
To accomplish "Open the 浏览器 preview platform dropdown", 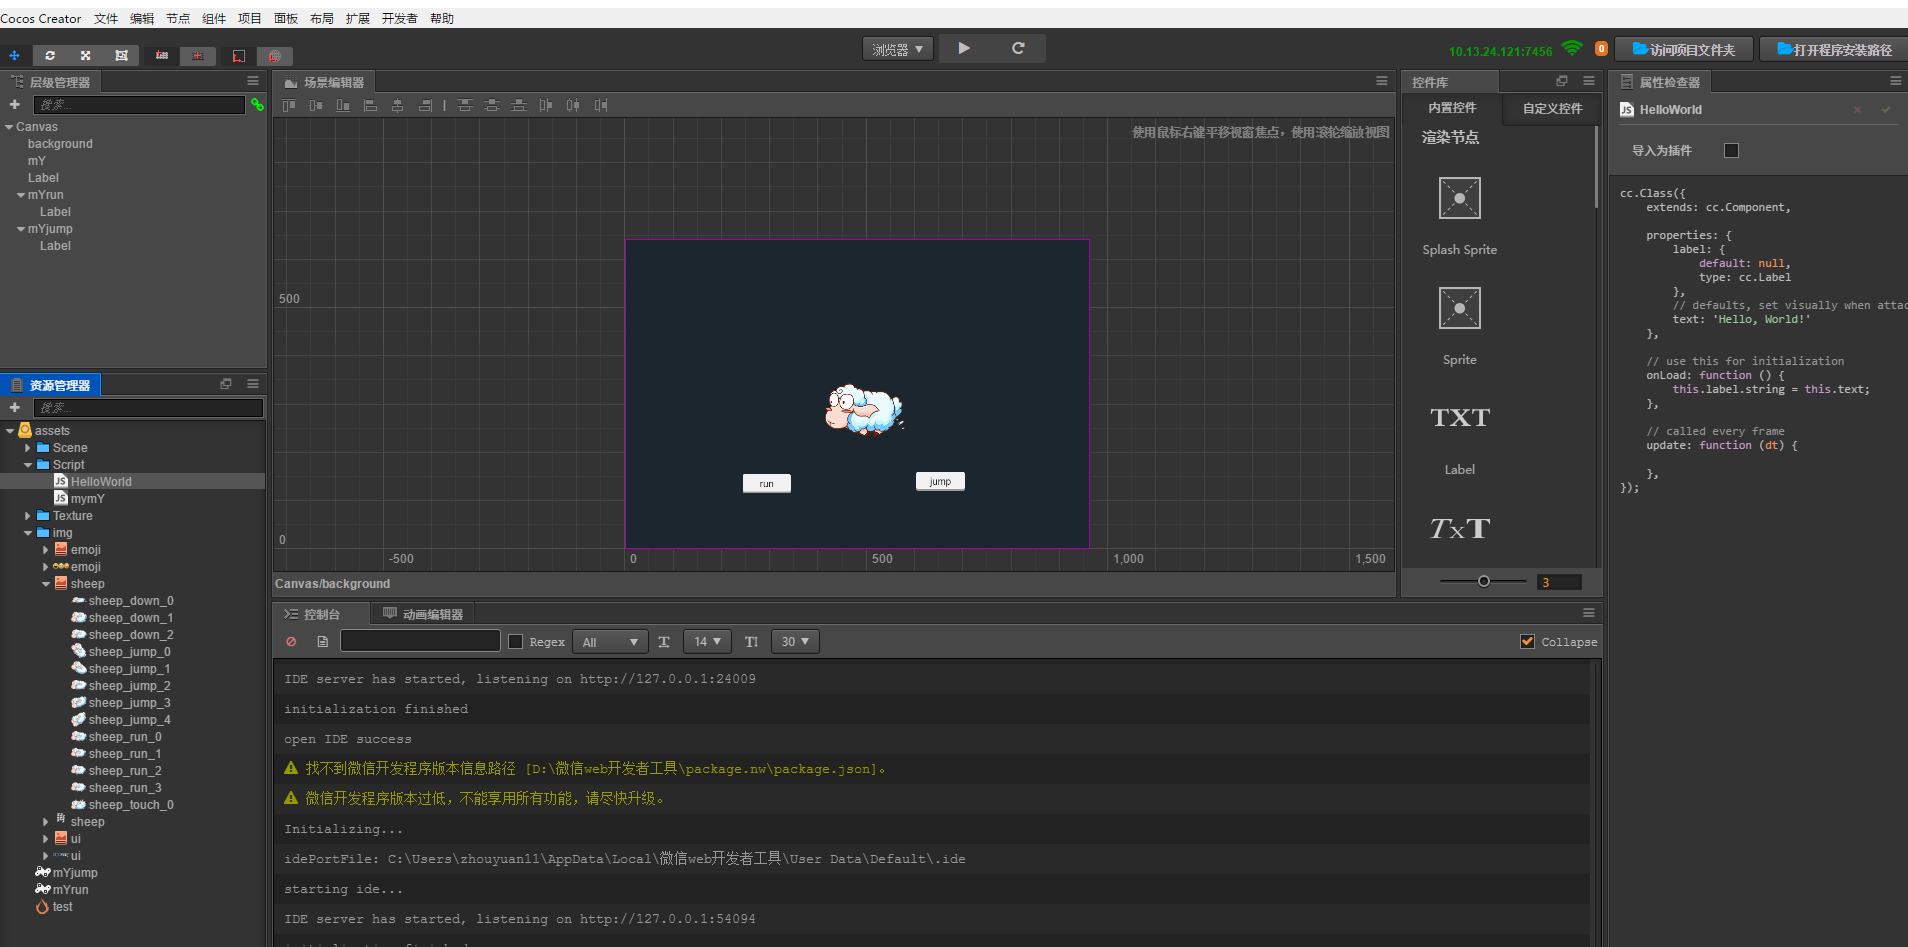I will click(x=898, y=49).
